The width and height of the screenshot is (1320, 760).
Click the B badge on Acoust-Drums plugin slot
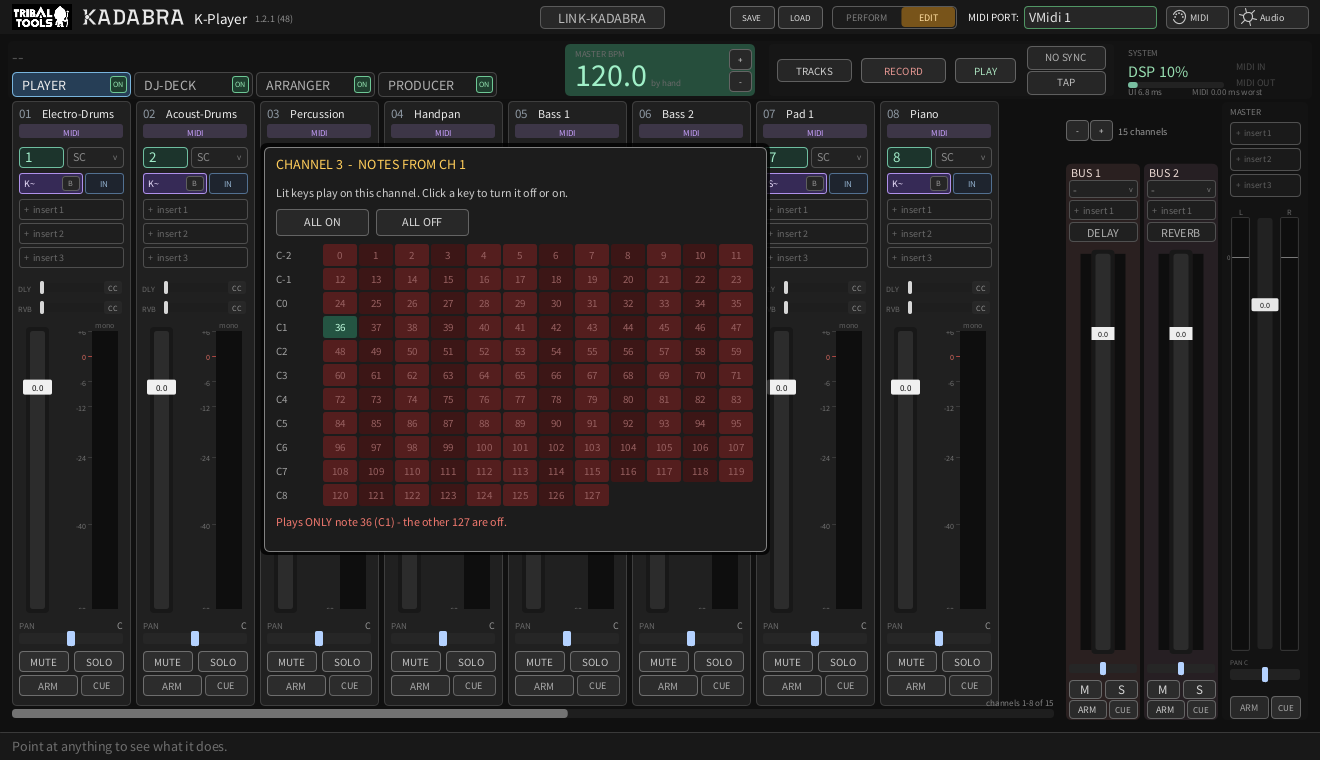pos(194,183)
